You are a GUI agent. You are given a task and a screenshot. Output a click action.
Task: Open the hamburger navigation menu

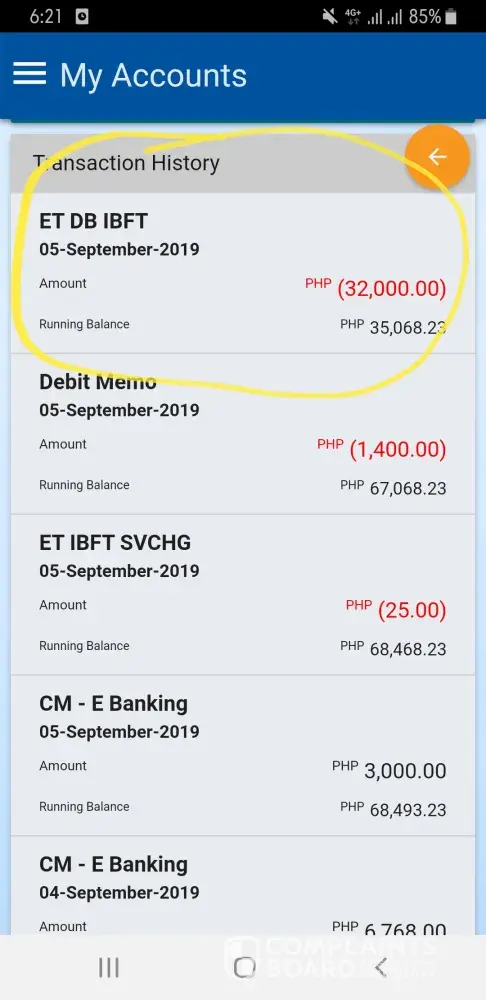tap(29, 74)
